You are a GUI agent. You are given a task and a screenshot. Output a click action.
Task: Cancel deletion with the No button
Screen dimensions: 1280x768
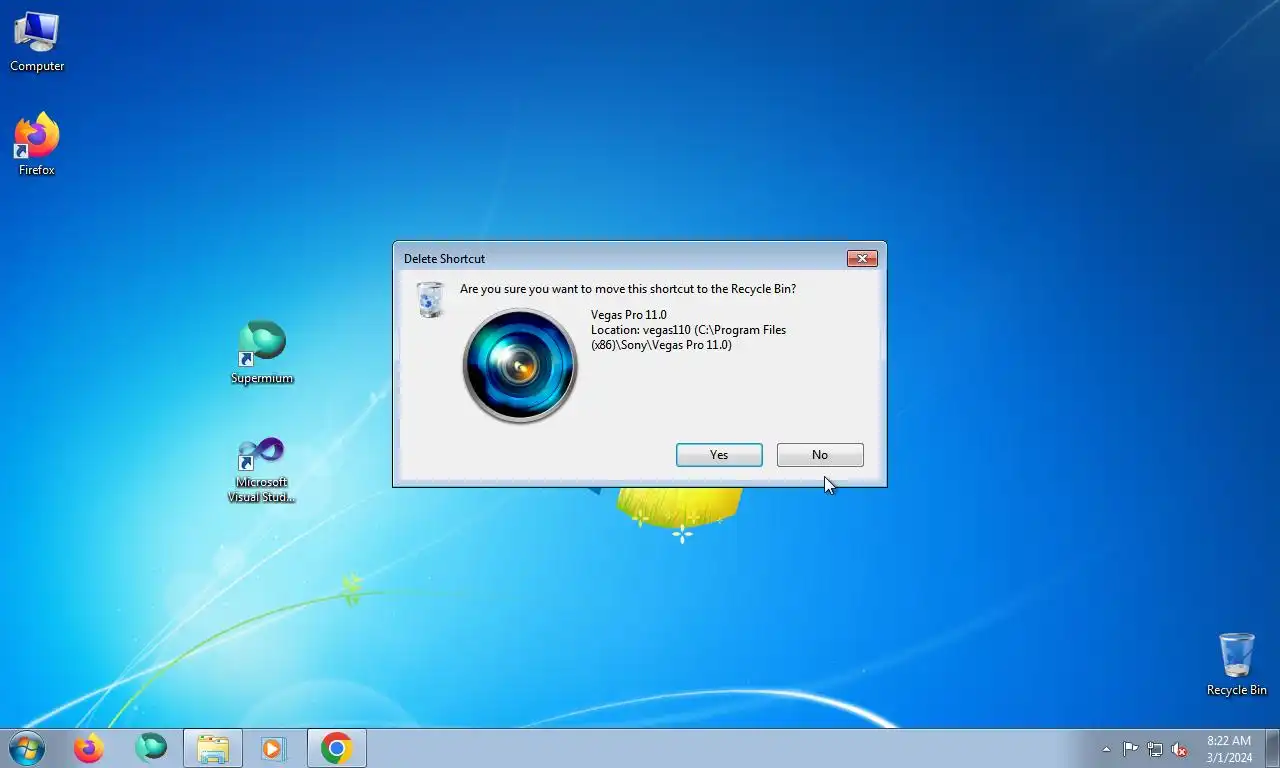[x=820, y=455]
